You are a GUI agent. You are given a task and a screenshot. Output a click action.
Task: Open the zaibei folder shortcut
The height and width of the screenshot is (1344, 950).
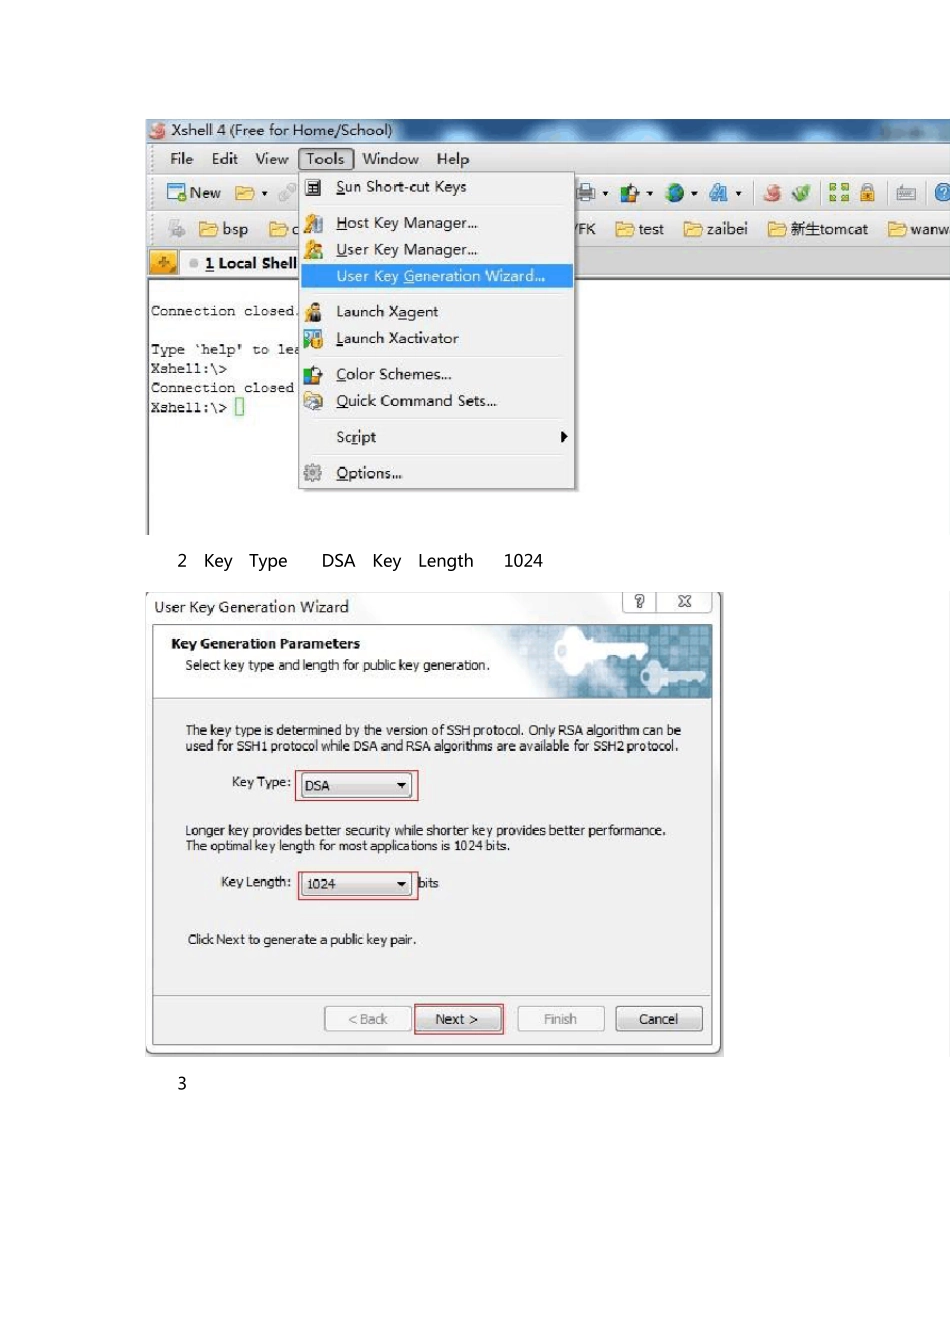click(715, 229)
